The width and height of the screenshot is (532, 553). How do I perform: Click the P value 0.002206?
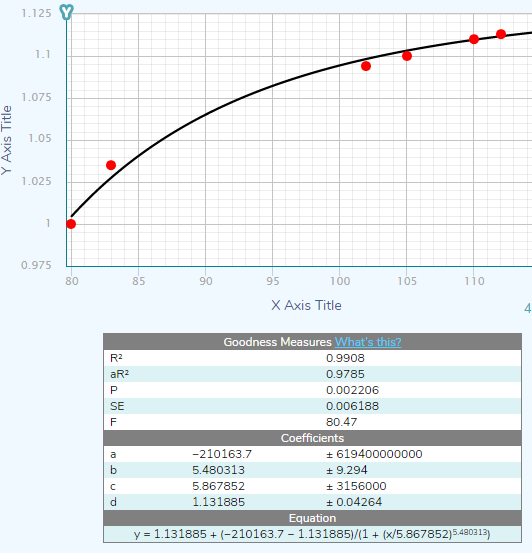[352, 390]
